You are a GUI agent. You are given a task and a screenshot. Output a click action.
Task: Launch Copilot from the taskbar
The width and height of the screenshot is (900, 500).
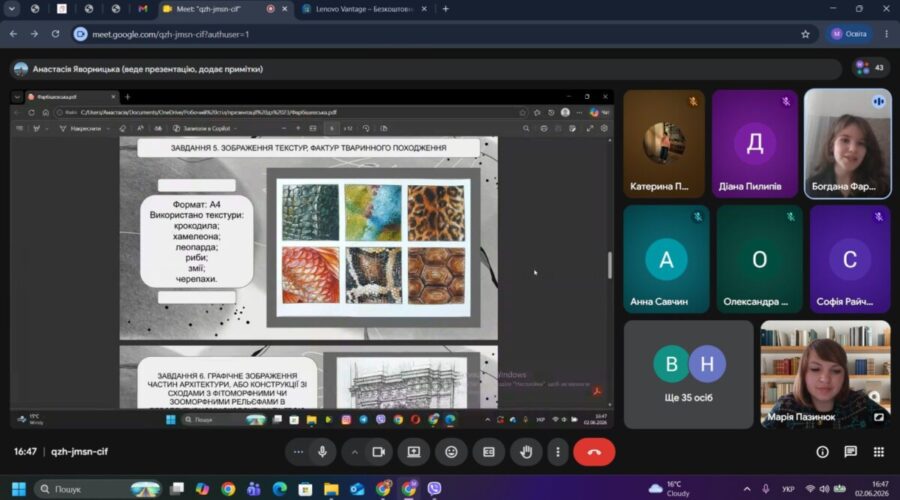click(202, 489)
